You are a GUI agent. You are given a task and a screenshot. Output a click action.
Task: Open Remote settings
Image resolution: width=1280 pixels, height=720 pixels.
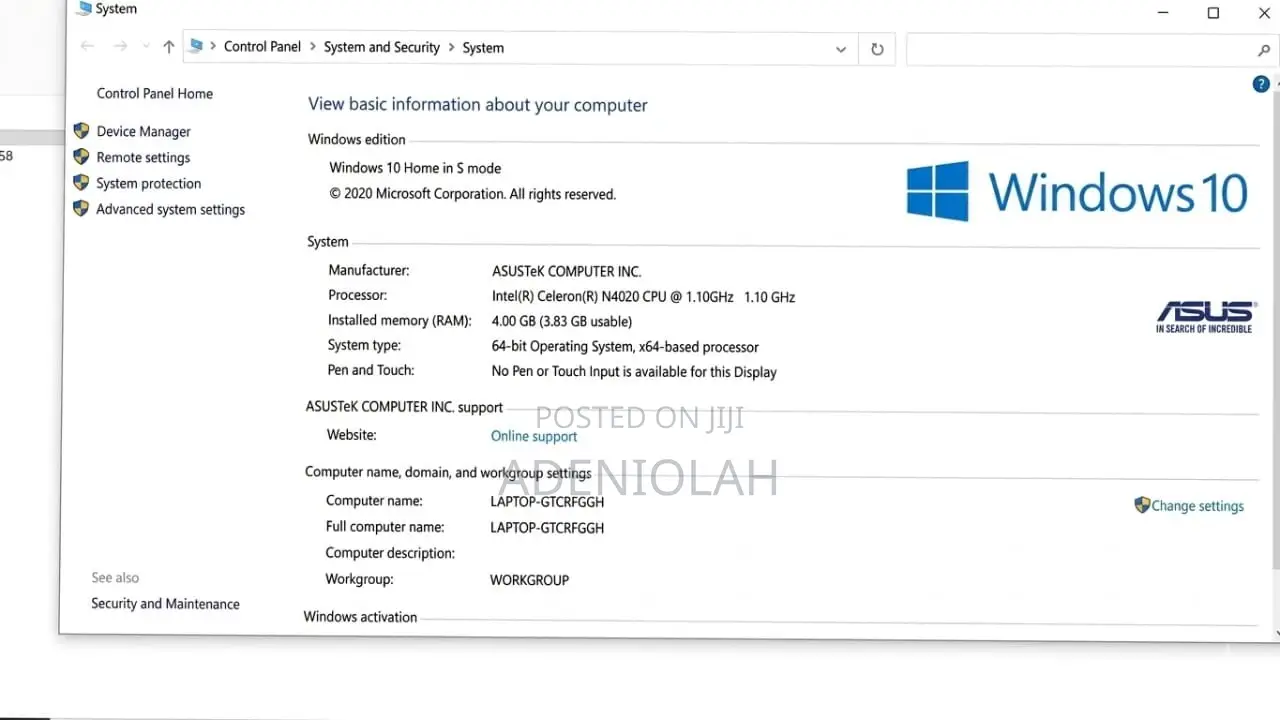point(143,157)
